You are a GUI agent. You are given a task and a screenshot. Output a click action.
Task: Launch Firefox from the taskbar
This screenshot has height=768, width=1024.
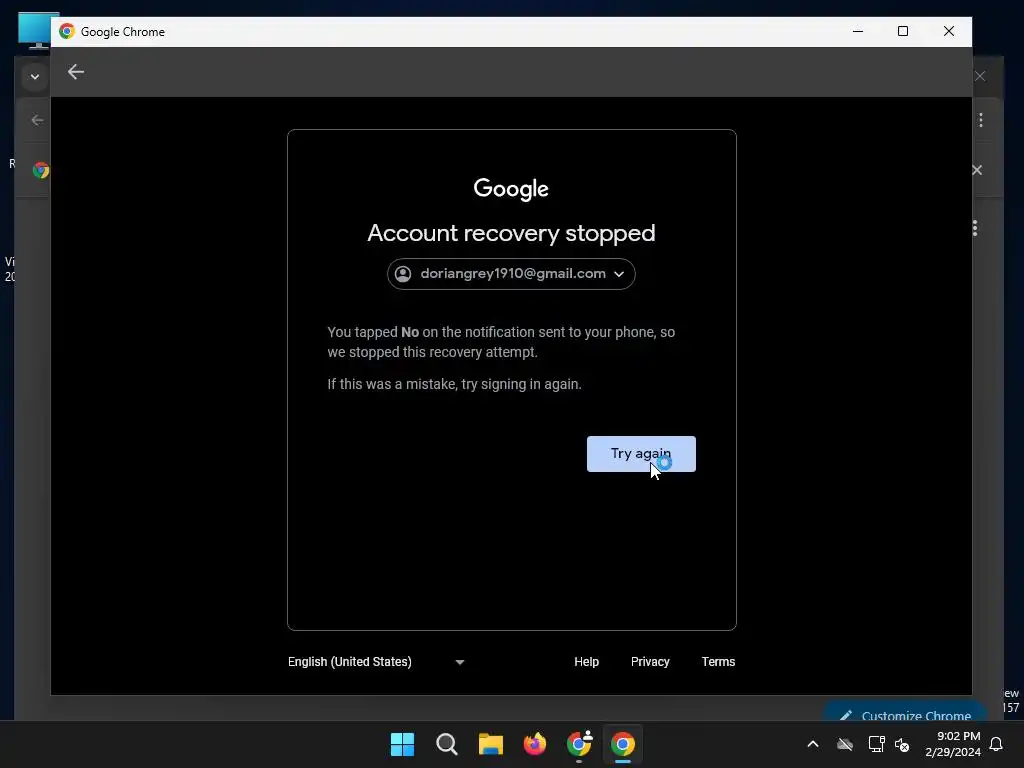(x=534, y=744)
